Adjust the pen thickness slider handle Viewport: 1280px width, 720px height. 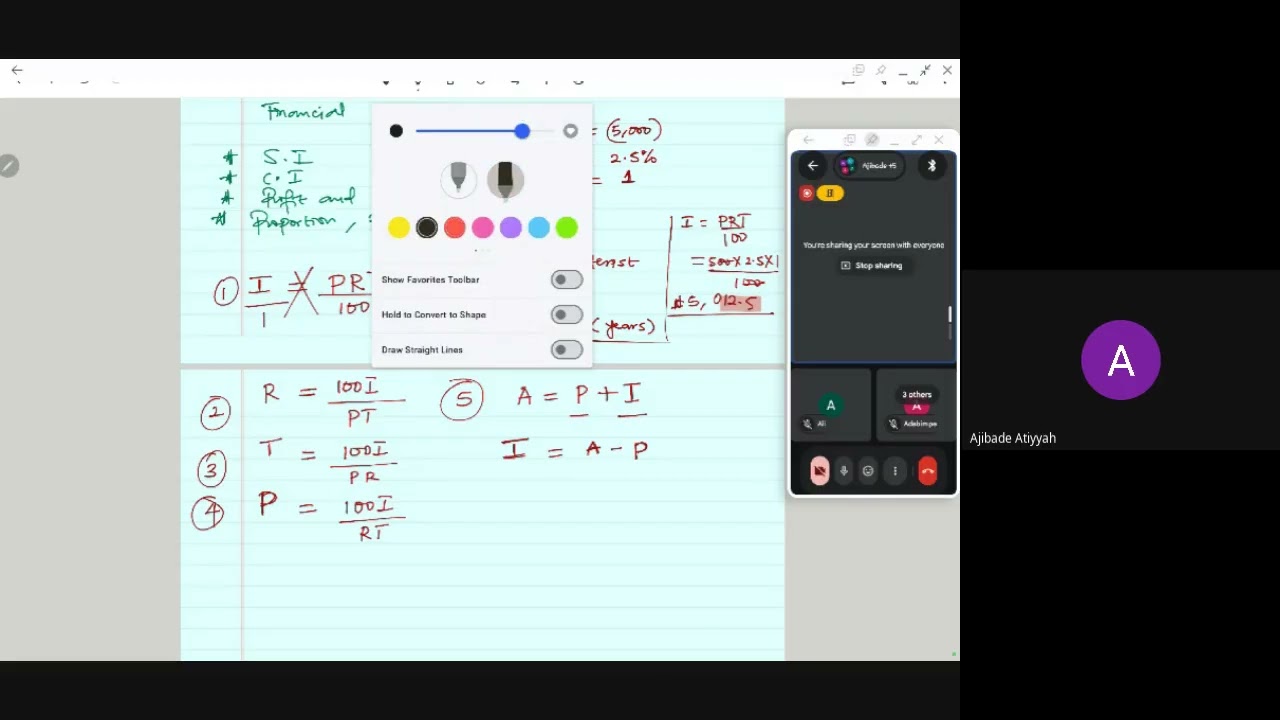(522, 131)
